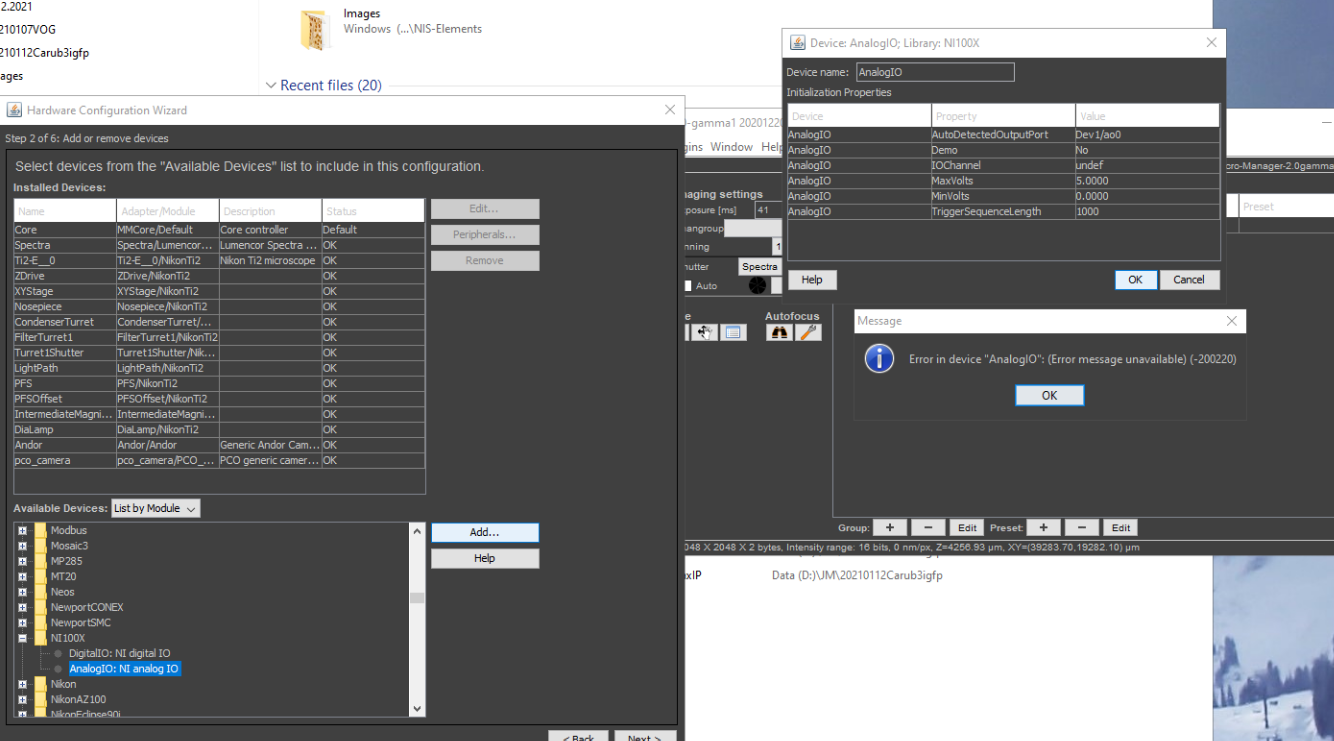Viewport: 1334px width, 741px height.
Task: Click the Peripherals button for installed devices
Action: pos(484,234)
